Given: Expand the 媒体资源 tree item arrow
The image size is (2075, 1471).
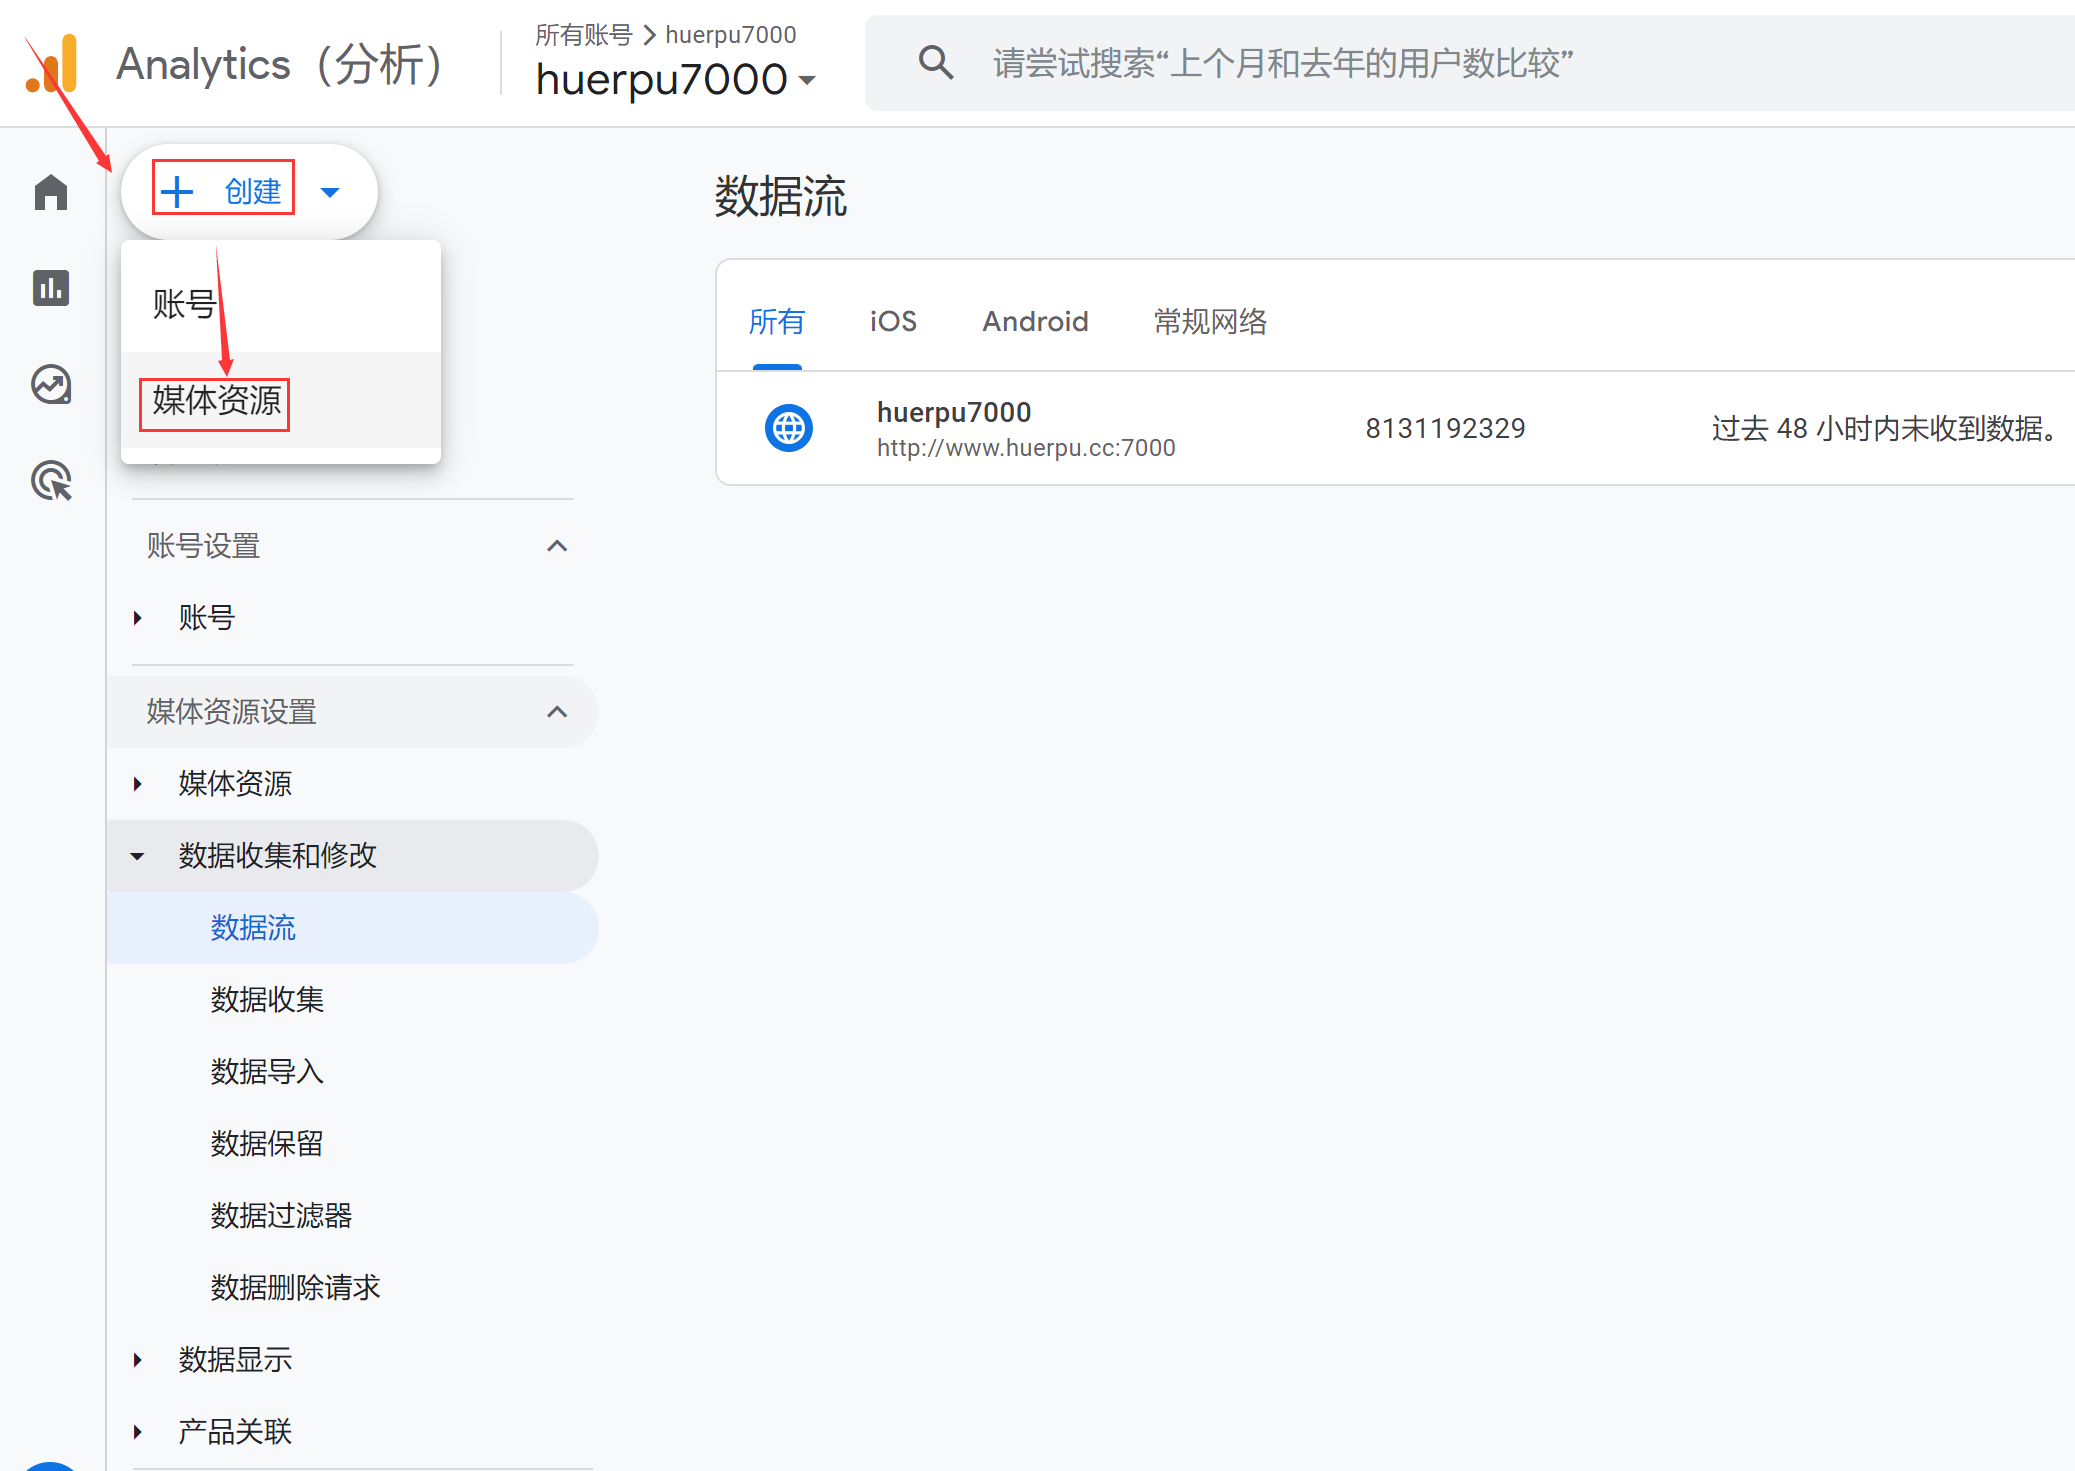Looking at the screenshot, I should (138, 784).
